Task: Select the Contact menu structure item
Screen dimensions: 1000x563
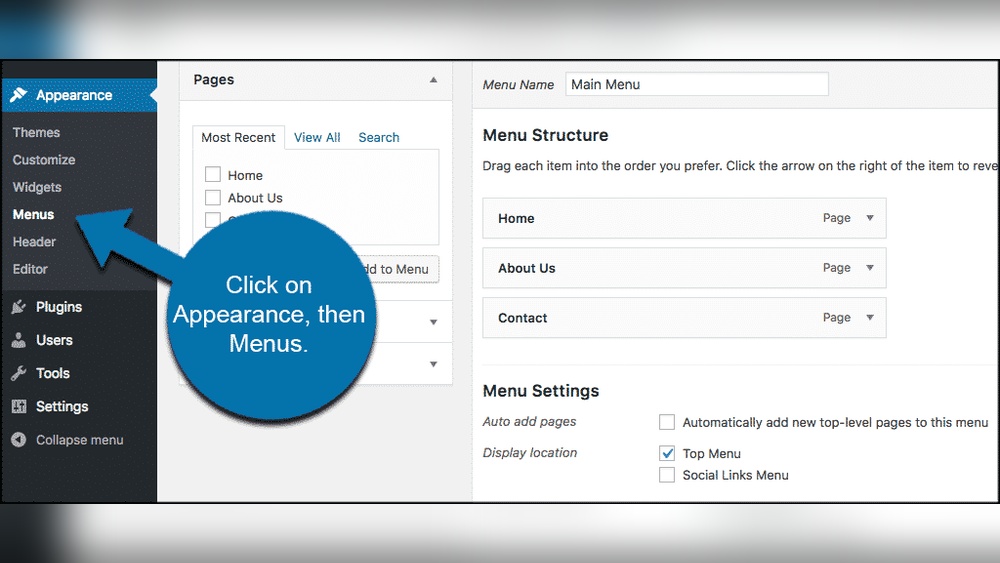Action: (684, 318)
